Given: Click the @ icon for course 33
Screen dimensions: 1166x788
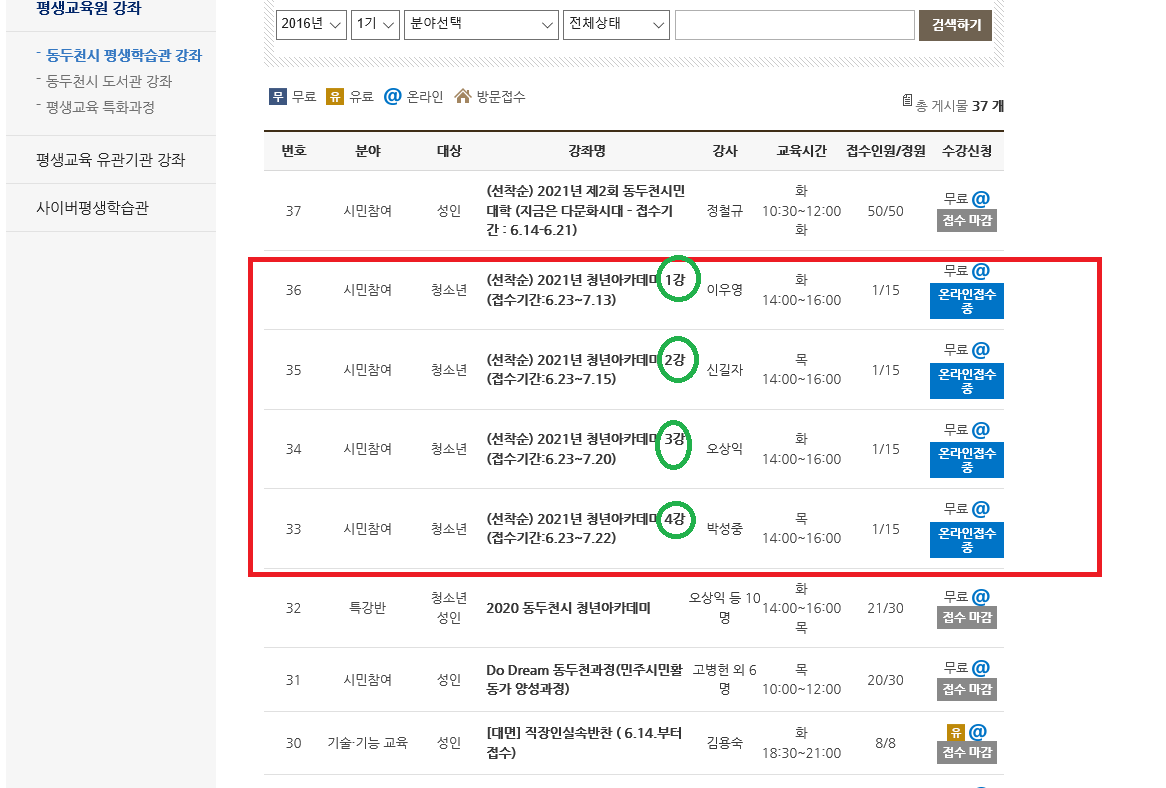Looking at the screenshot, I should (x=981, y=509).
